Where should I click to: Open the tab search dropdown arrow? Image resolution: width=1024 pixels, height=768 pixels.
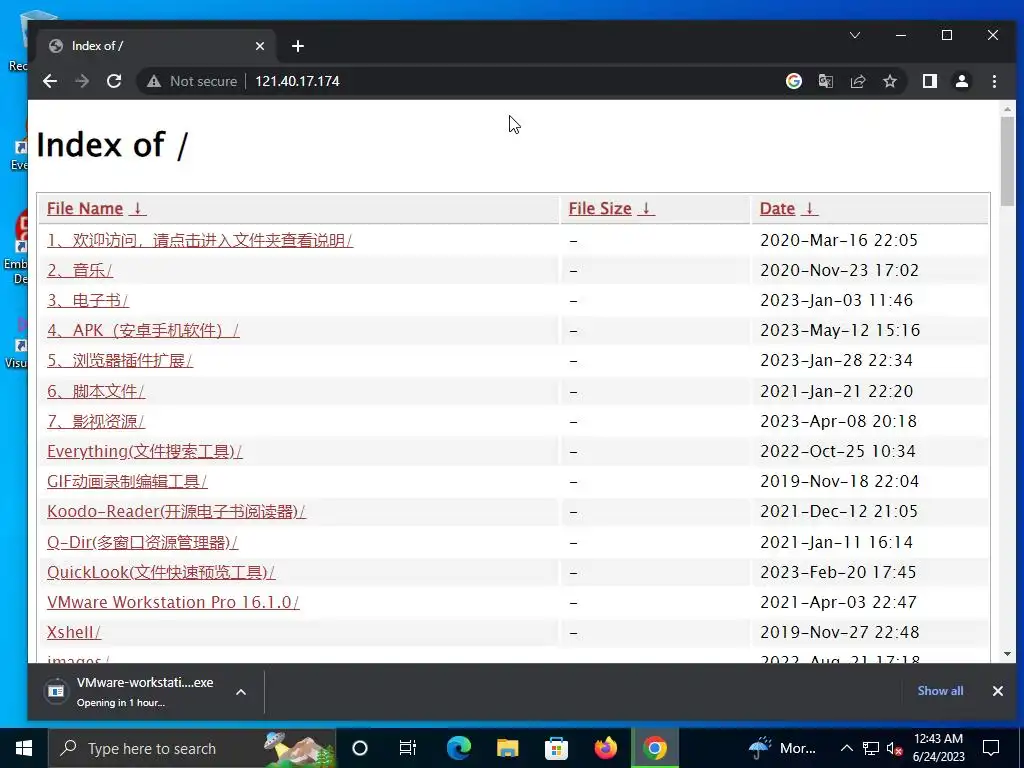coord(854,35)
